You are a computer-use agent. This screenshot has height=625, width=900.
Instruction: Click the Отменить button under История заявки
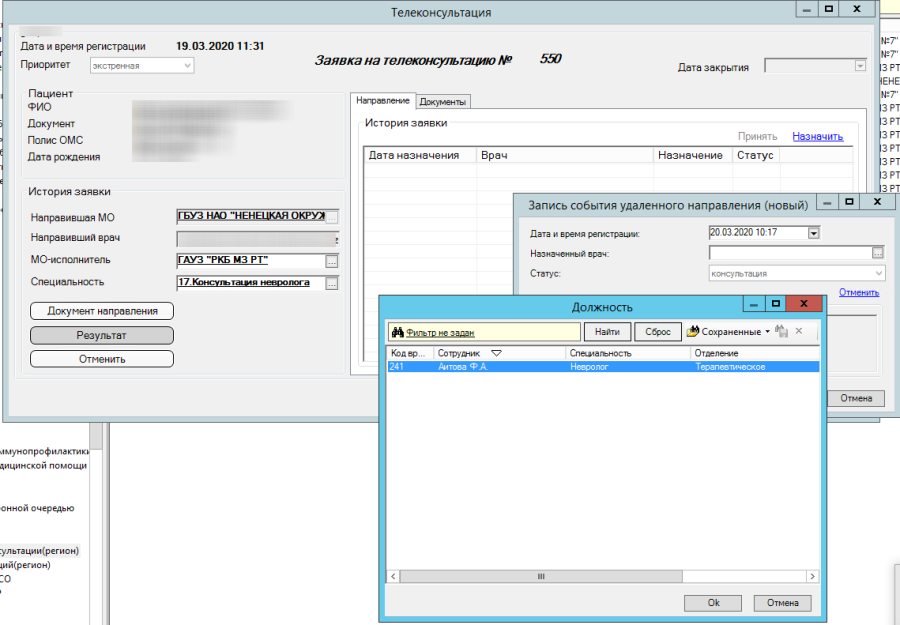pos(102,359)
